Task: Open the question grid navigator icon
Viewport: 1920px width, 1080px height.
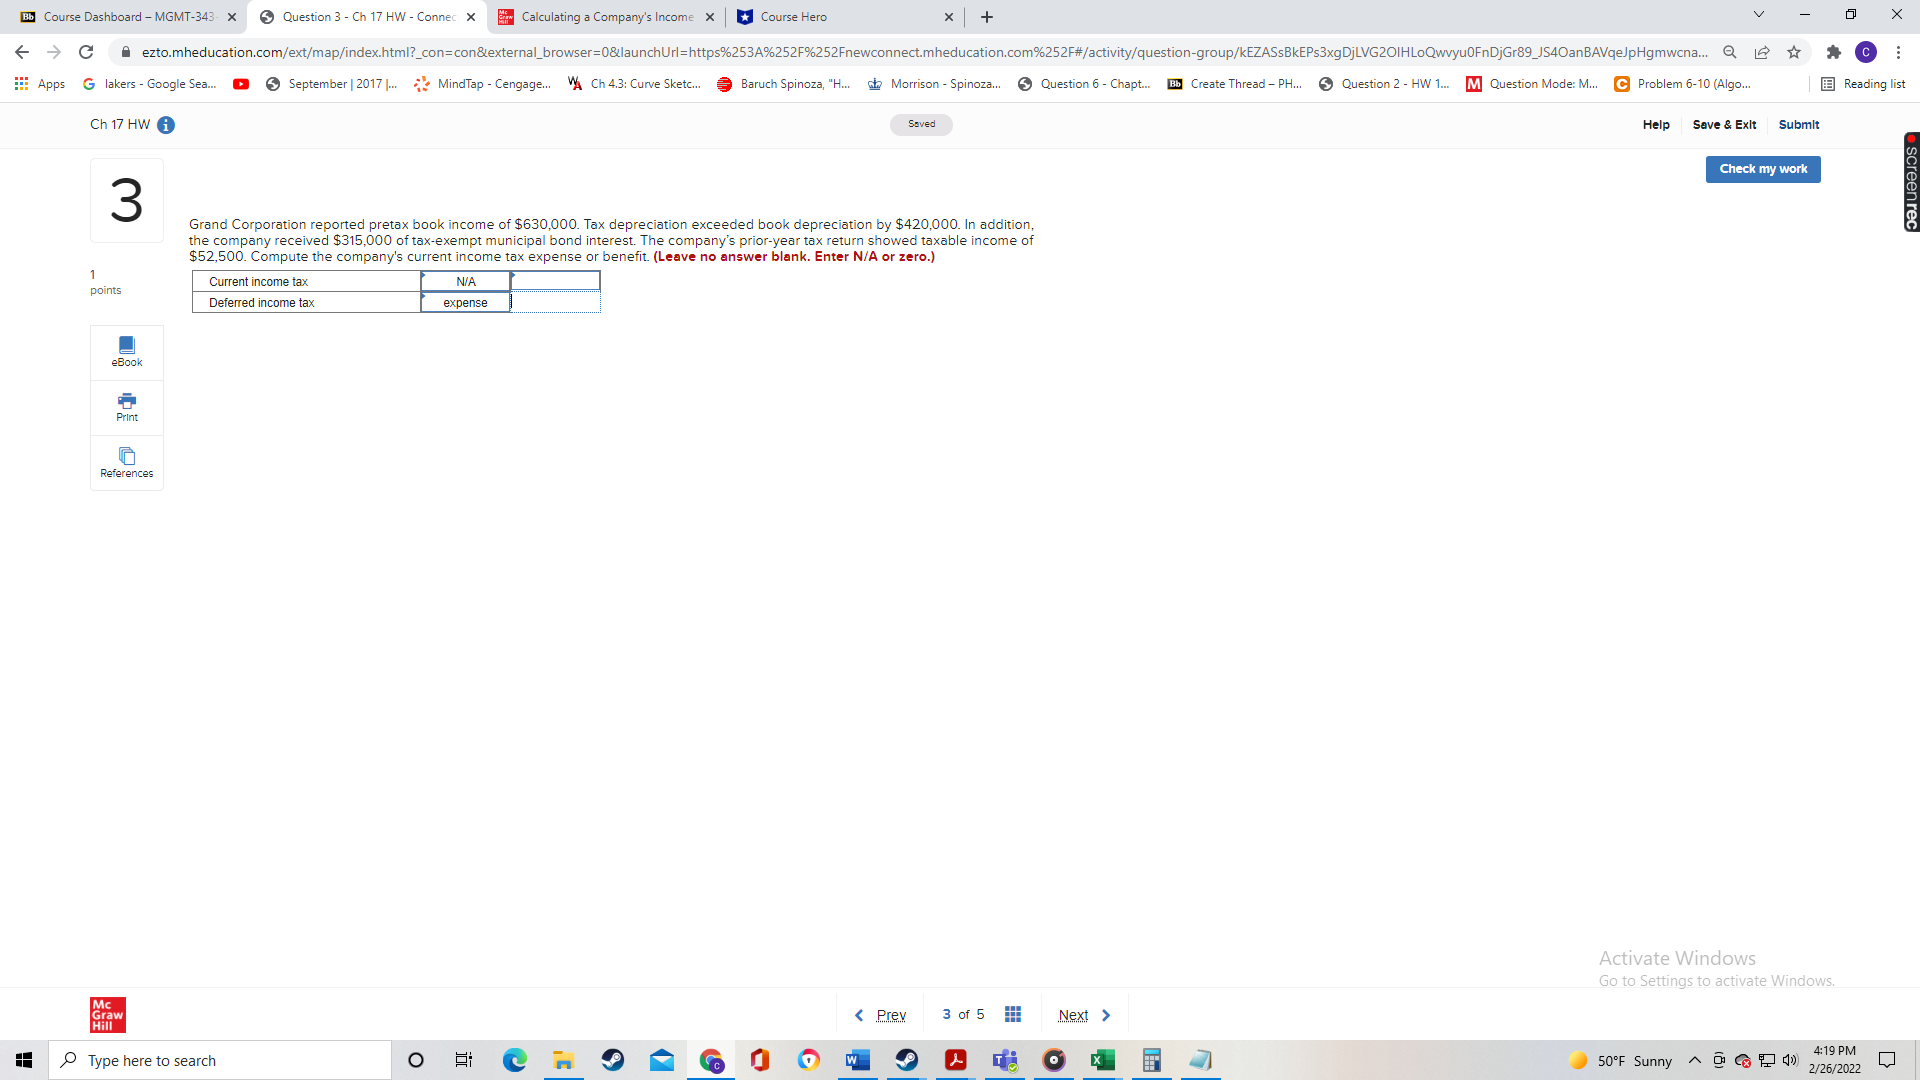Action: point(1013,1014)
